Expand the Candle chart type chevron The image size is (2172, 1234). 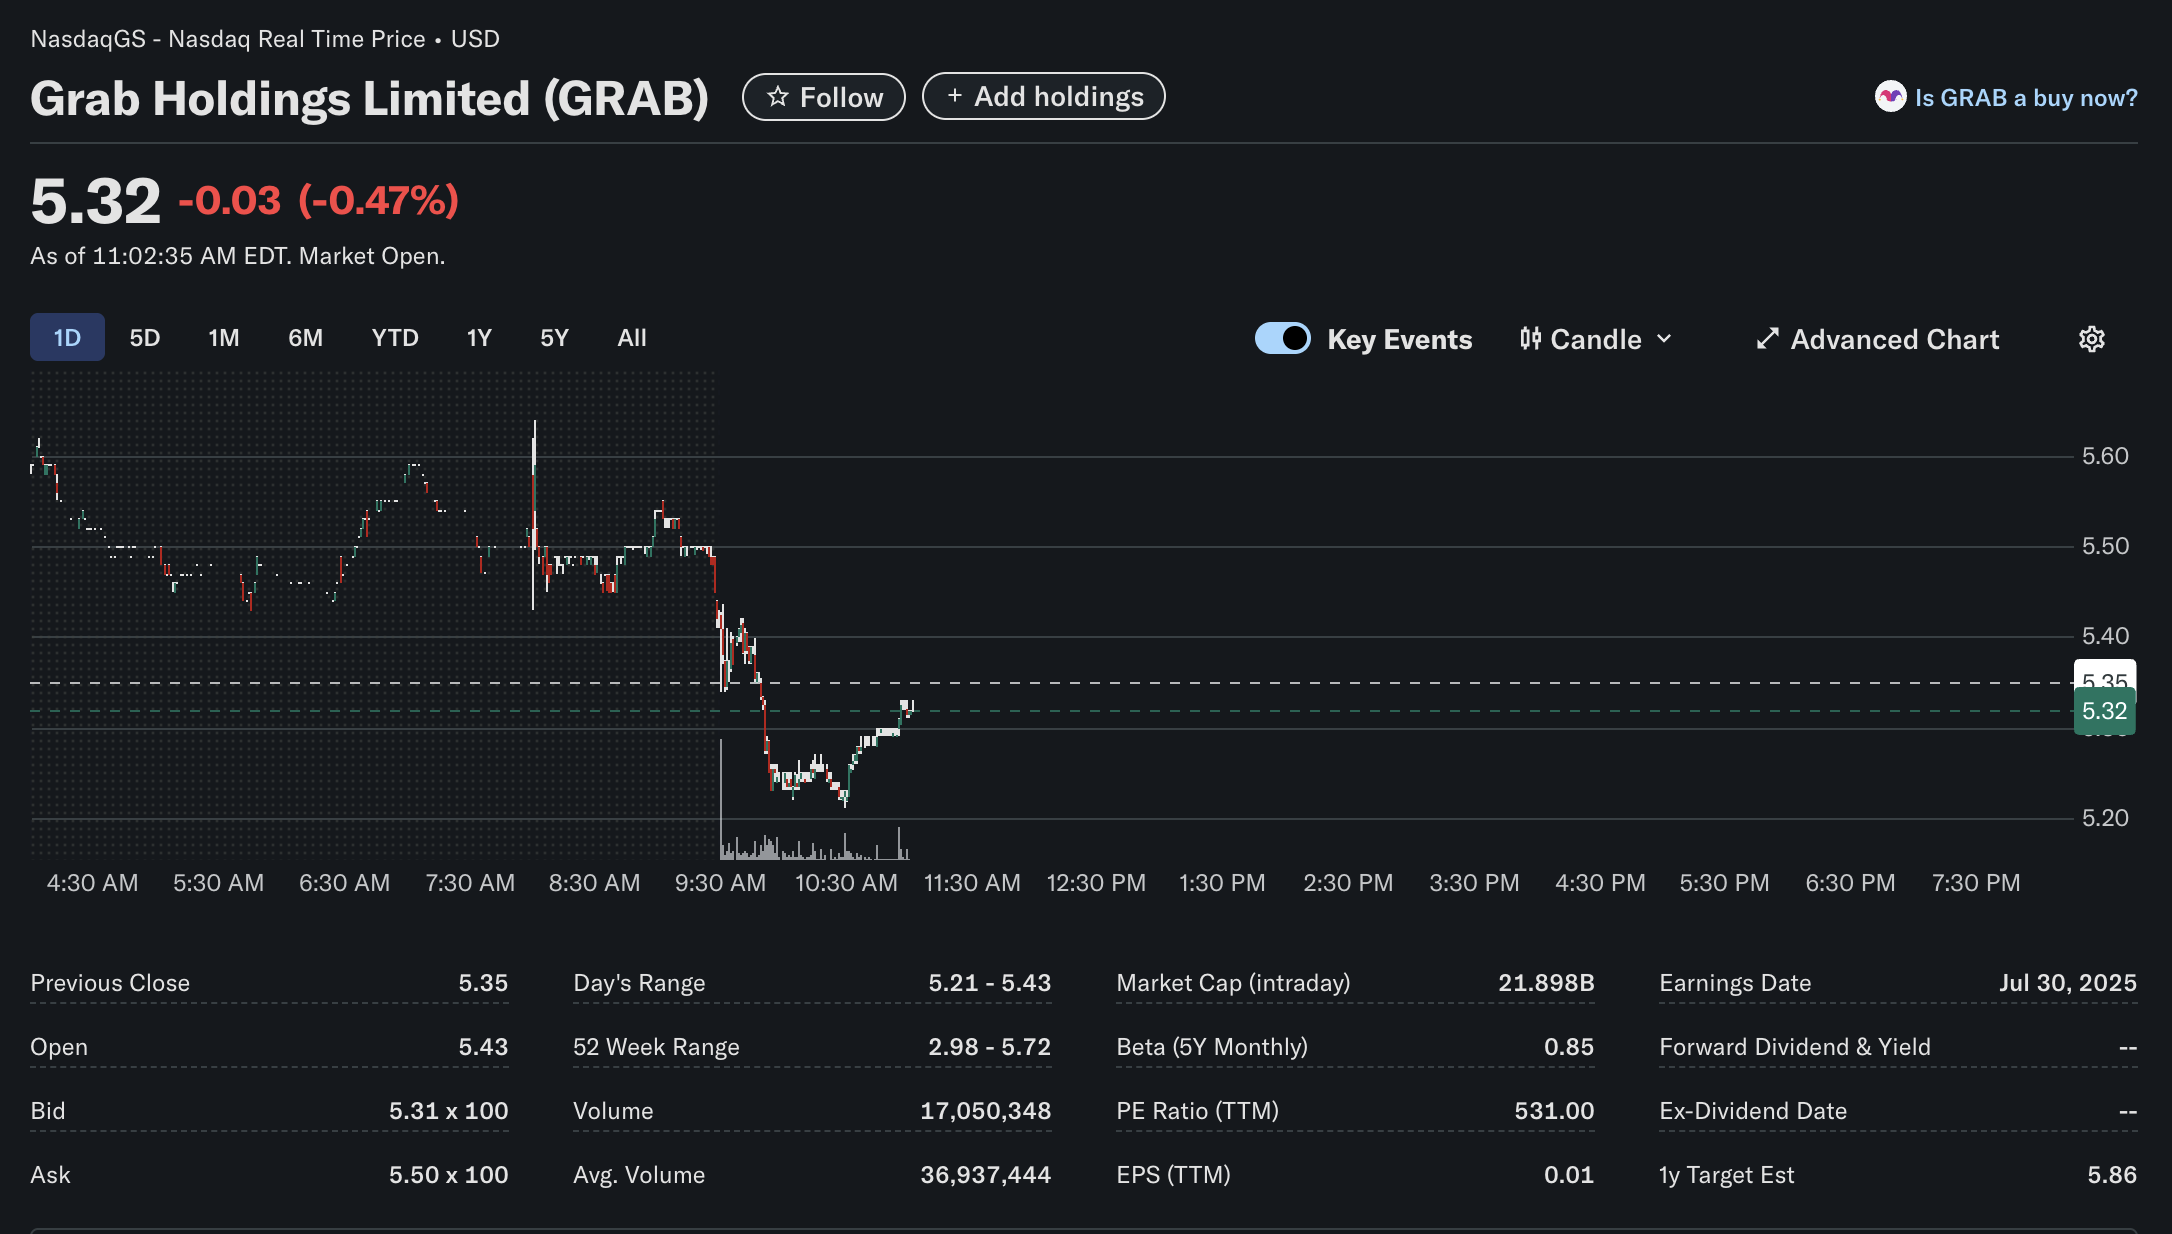1664,339
